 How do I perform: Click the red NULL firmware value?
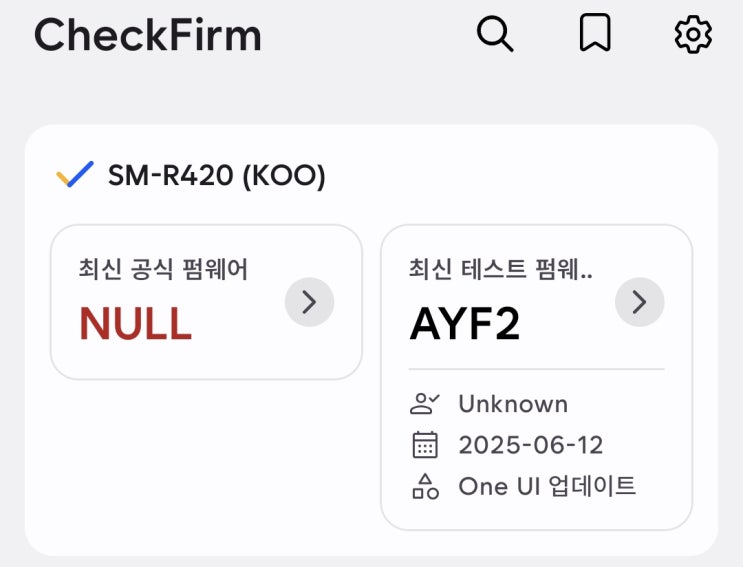[x=135, y=324]
